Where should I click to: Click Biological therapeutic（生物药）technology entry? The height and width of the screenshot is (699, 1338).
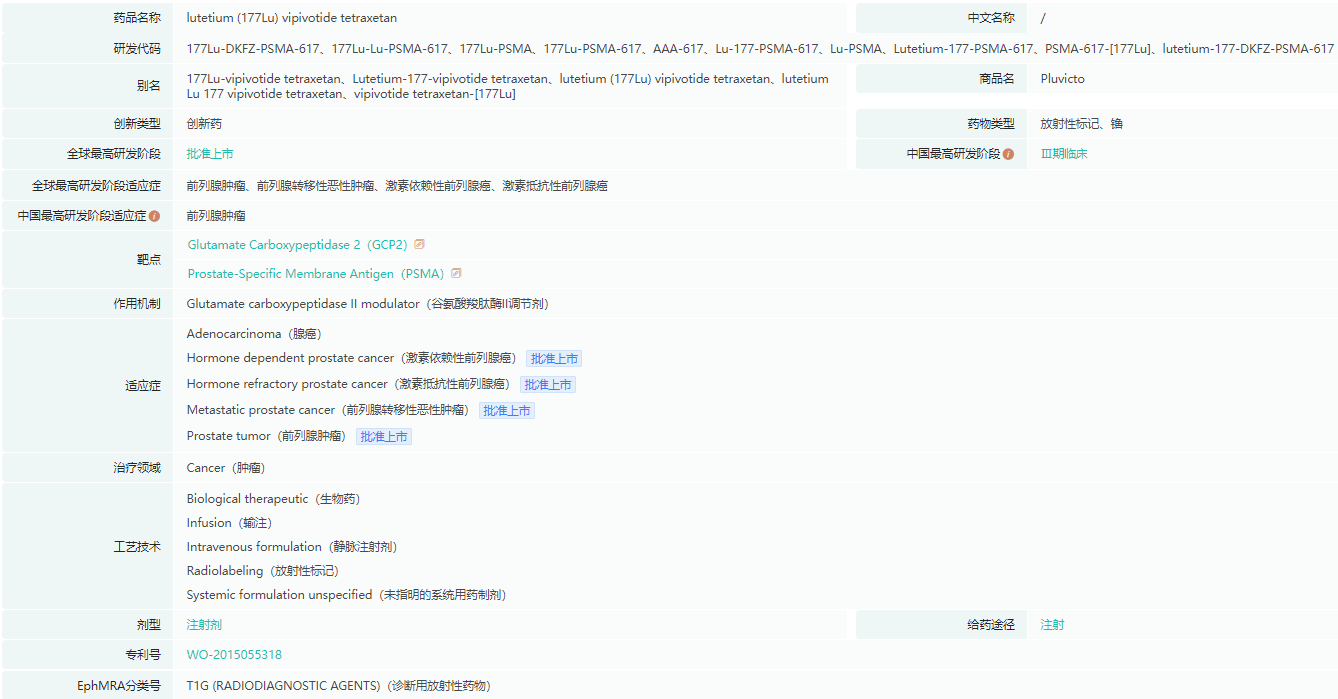[x=273, y=499]
